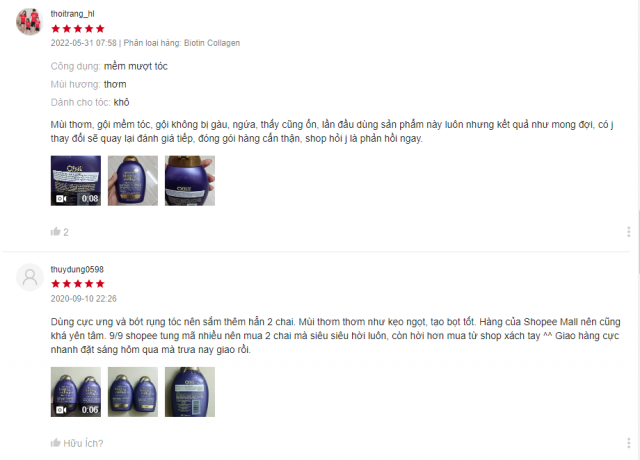Viewport: 640px width, 460px height.
Task: Open thuydung0598 username link
Action: (x=77, y=269)
